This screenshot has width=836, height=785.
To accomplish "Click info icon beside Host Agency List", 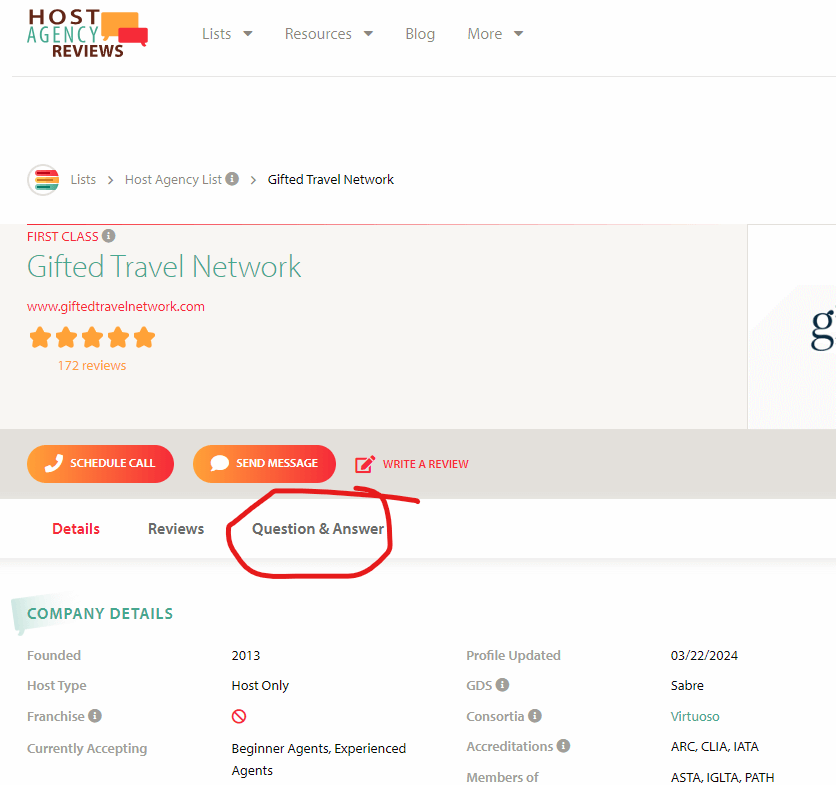I will [x=232, y=179].
